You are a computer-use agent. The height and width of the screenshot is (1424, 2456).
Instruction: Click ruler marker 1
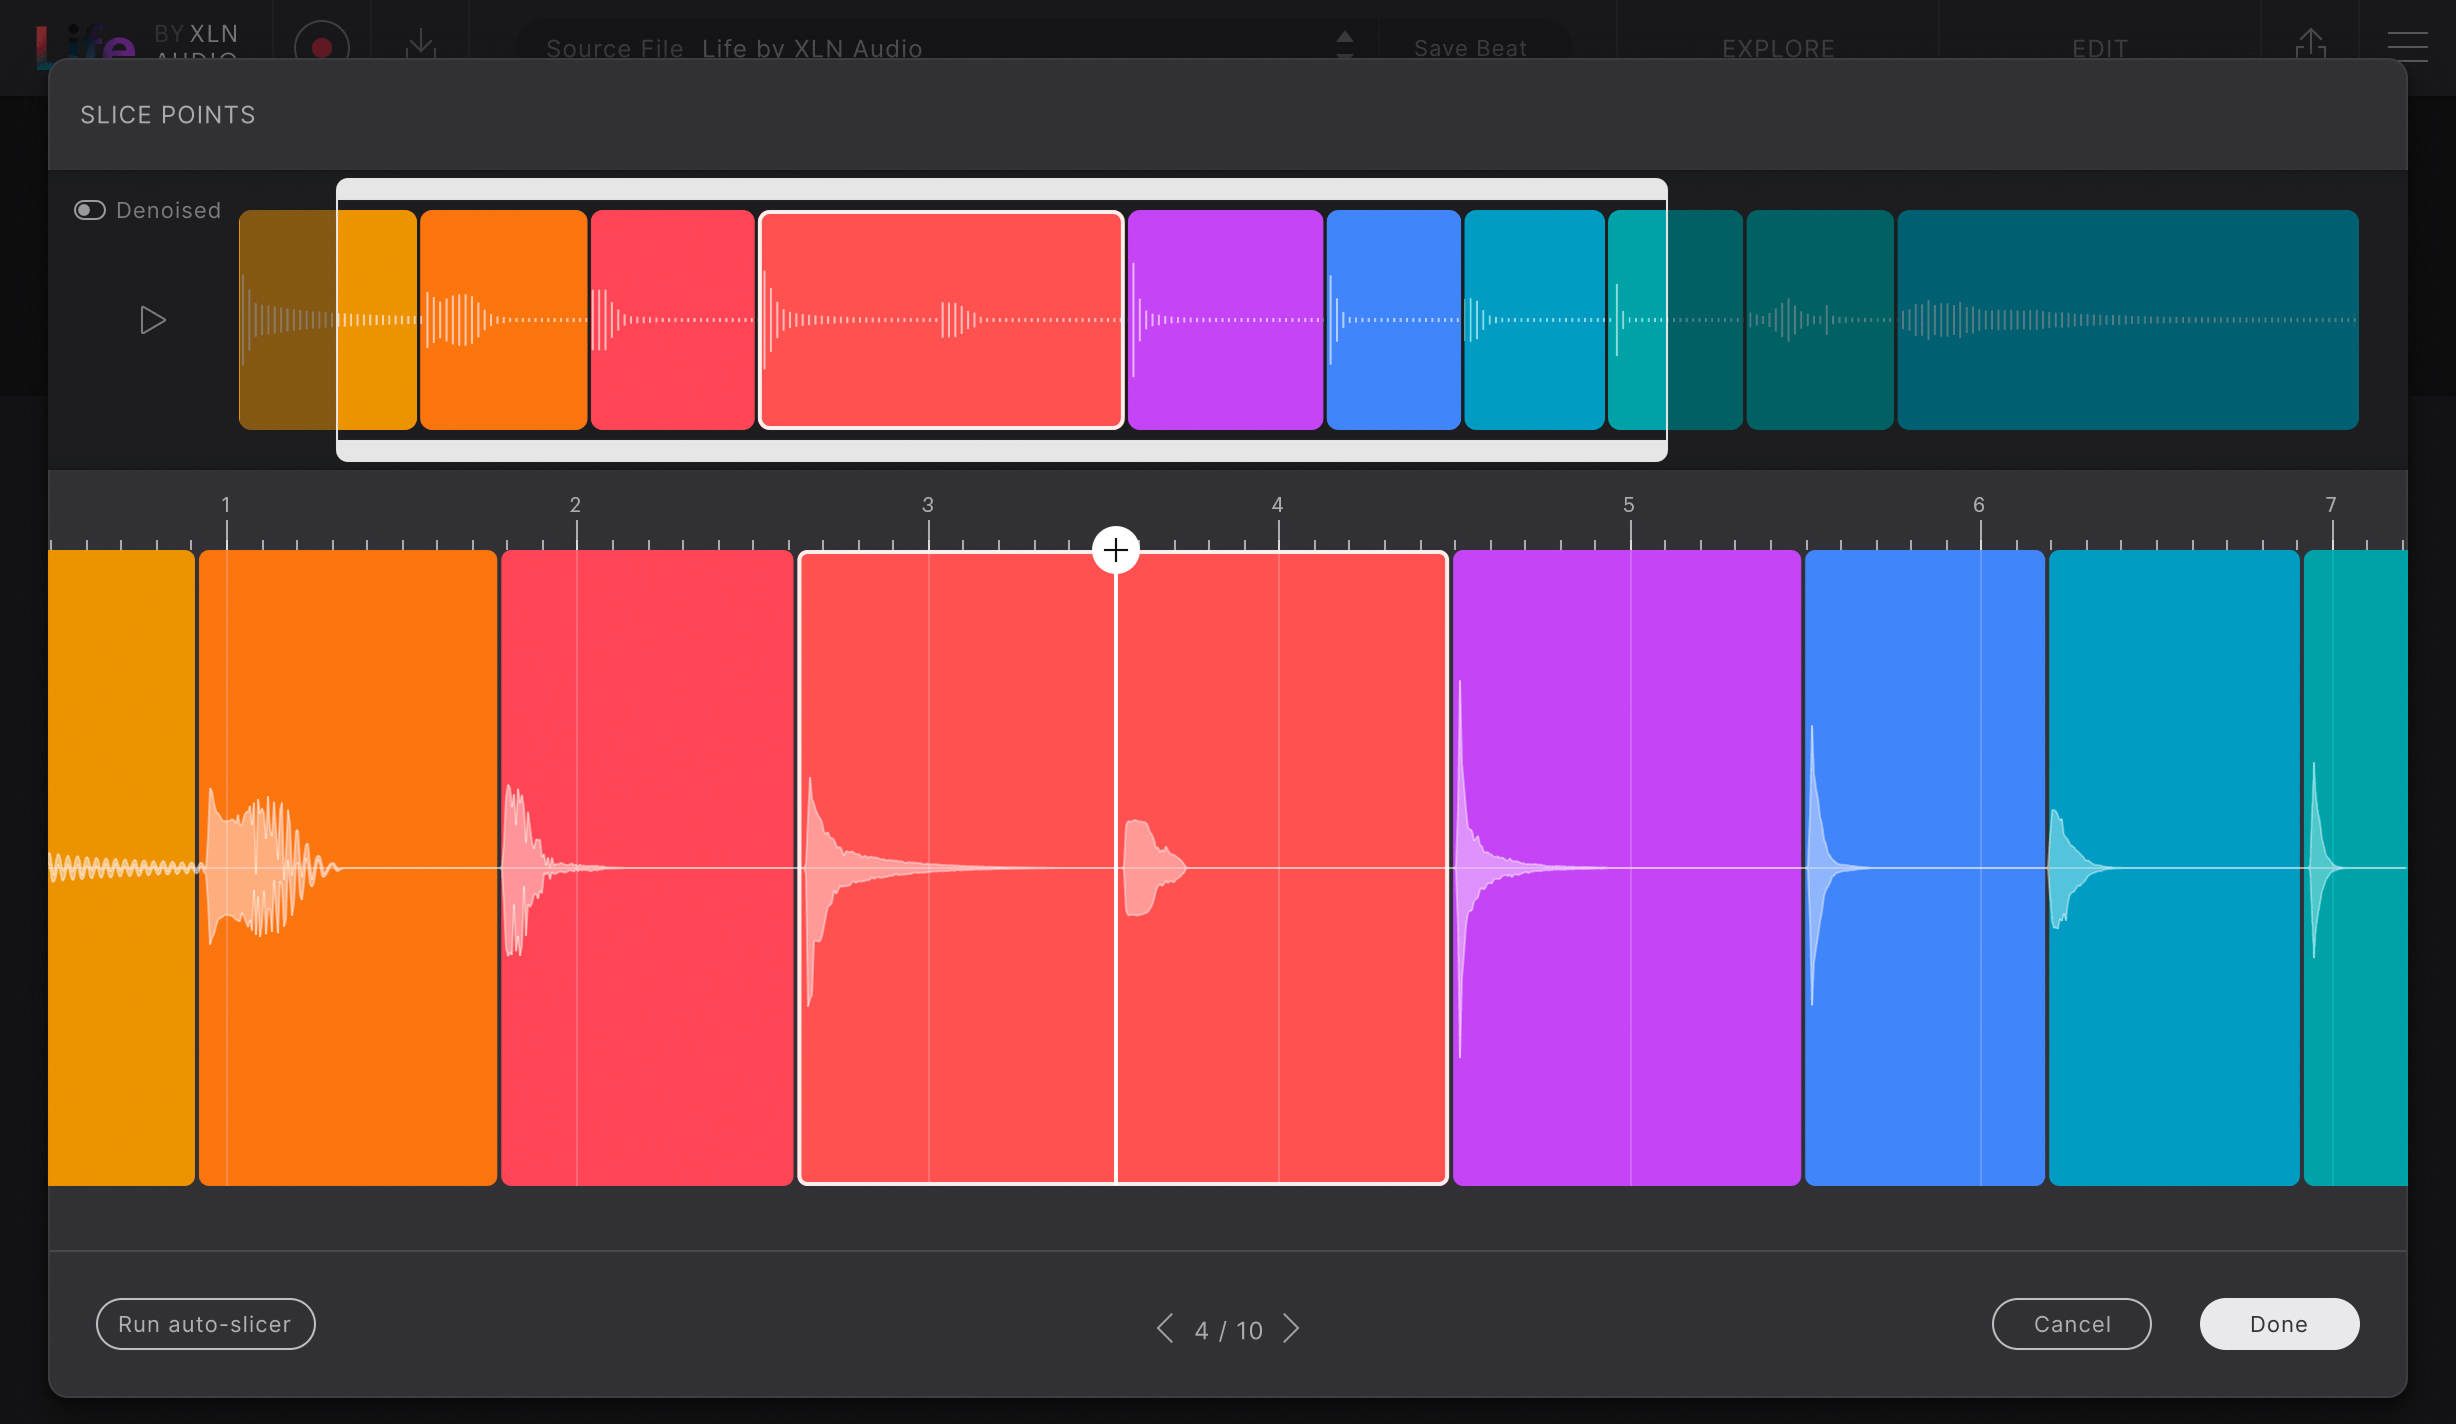coord(226,505)
